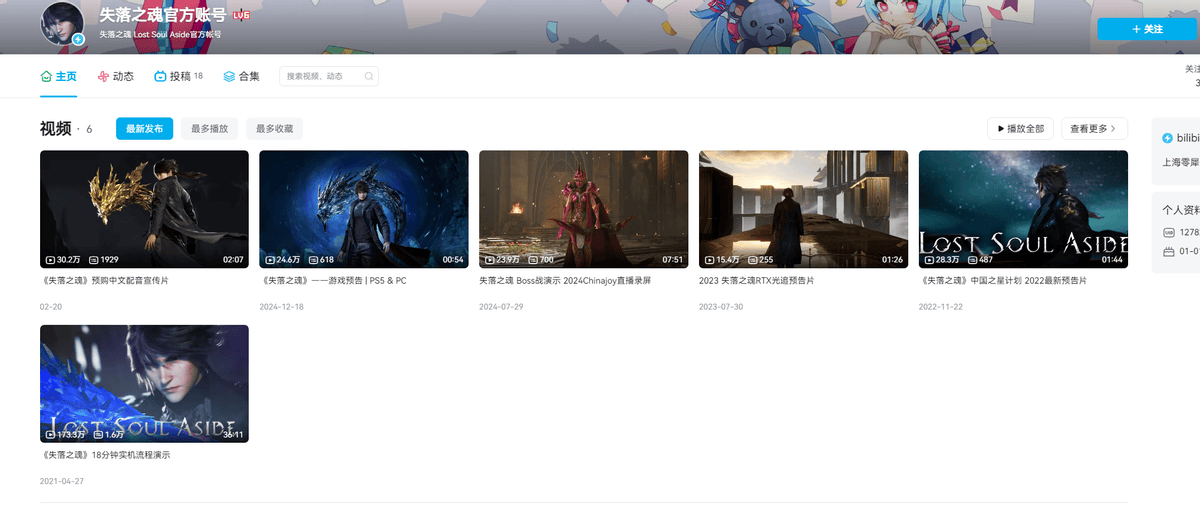
Task: Click danmaku count icon beside 618
Action: pos(313,260)
